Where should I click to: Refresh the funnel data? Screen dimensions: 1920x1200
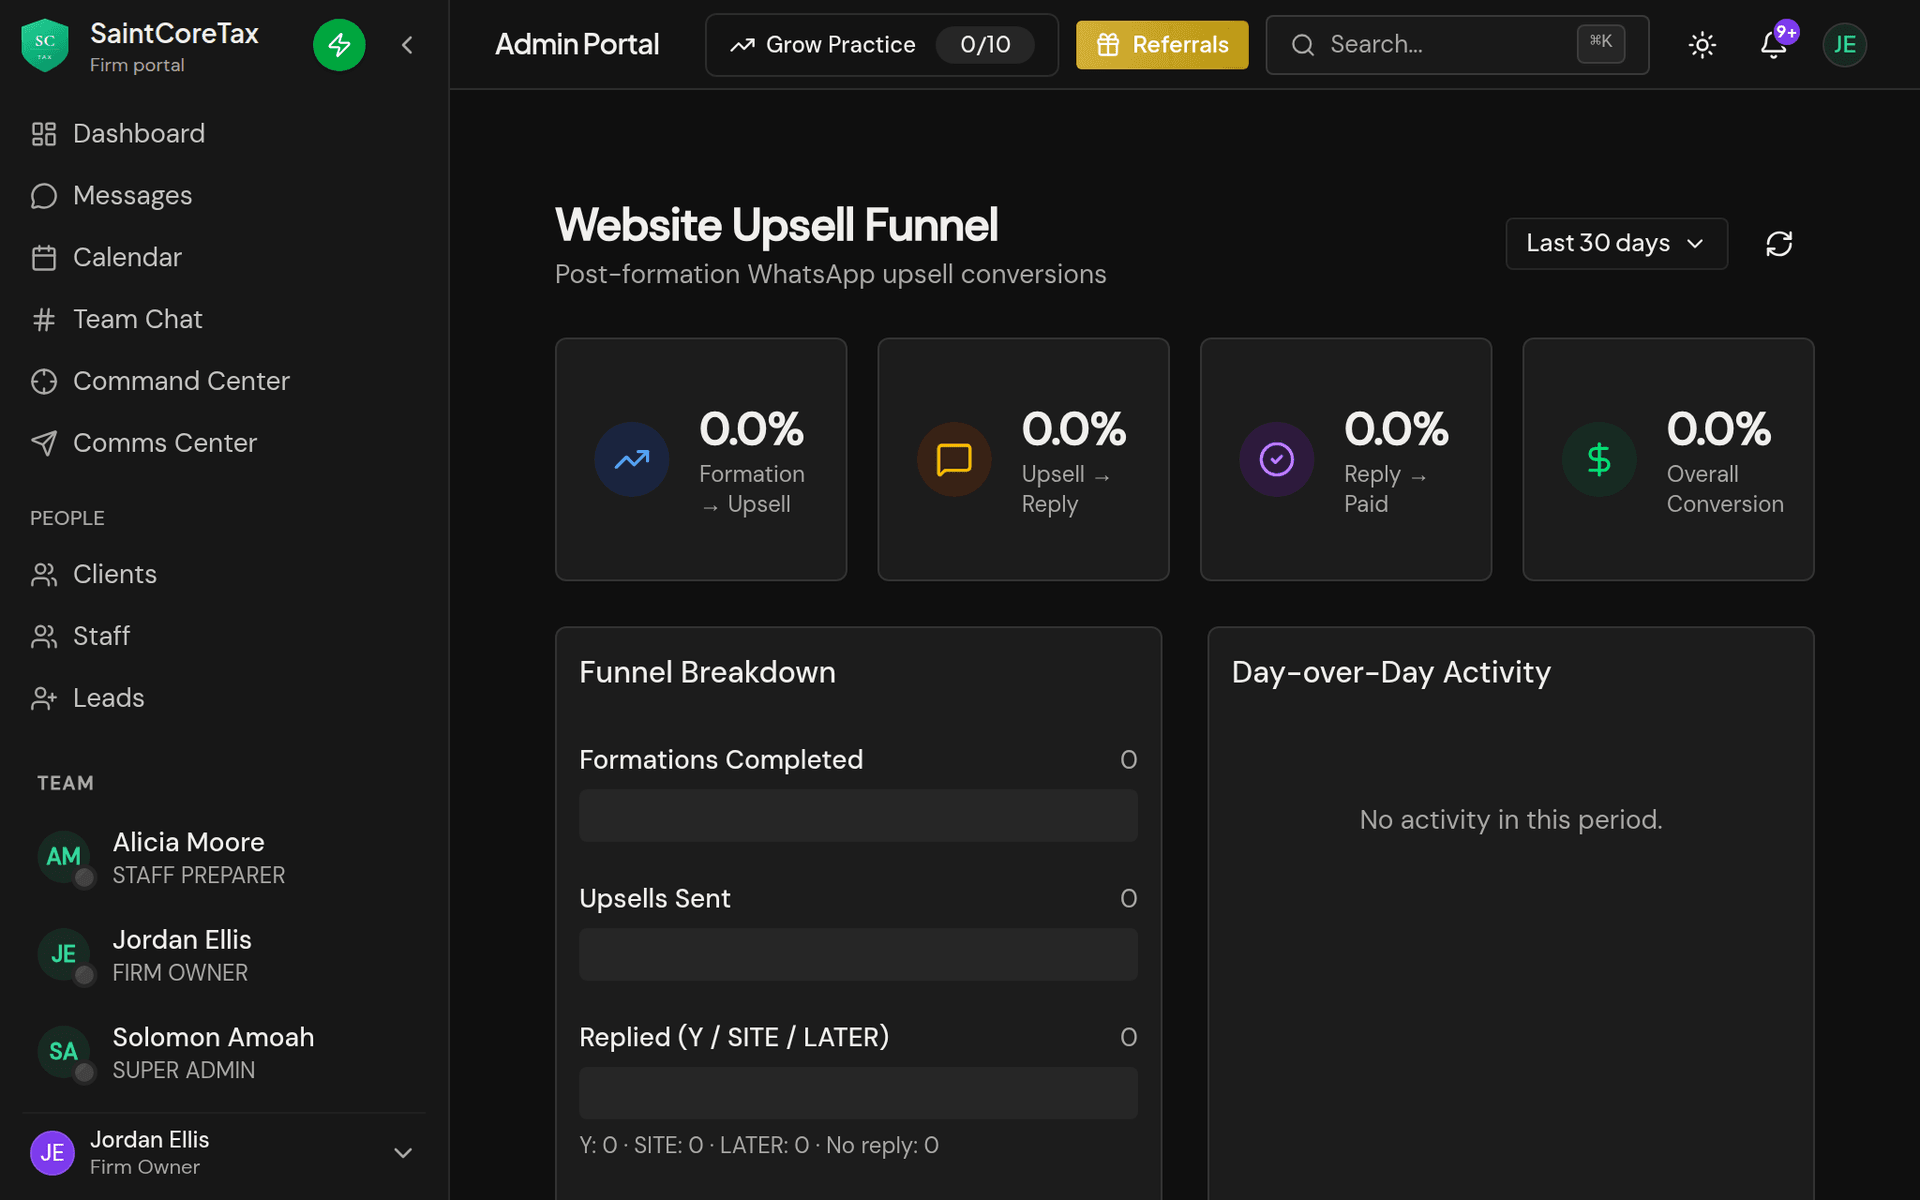[1779, 244]
